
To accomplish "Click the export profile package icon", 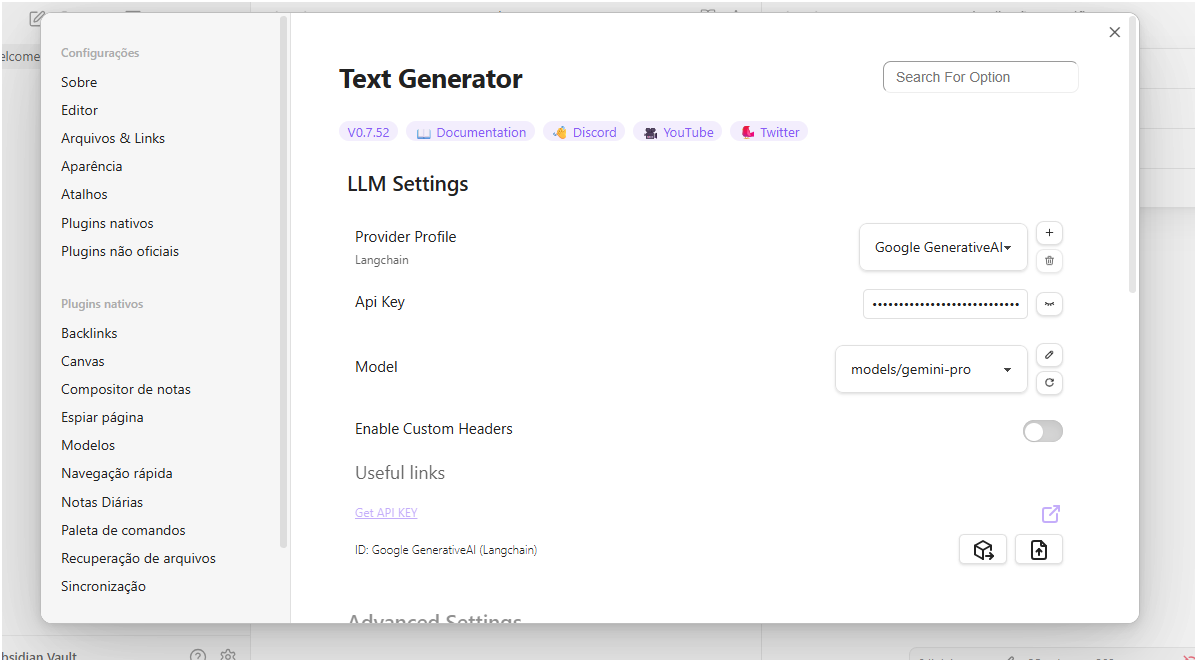I will coord(982,550).
